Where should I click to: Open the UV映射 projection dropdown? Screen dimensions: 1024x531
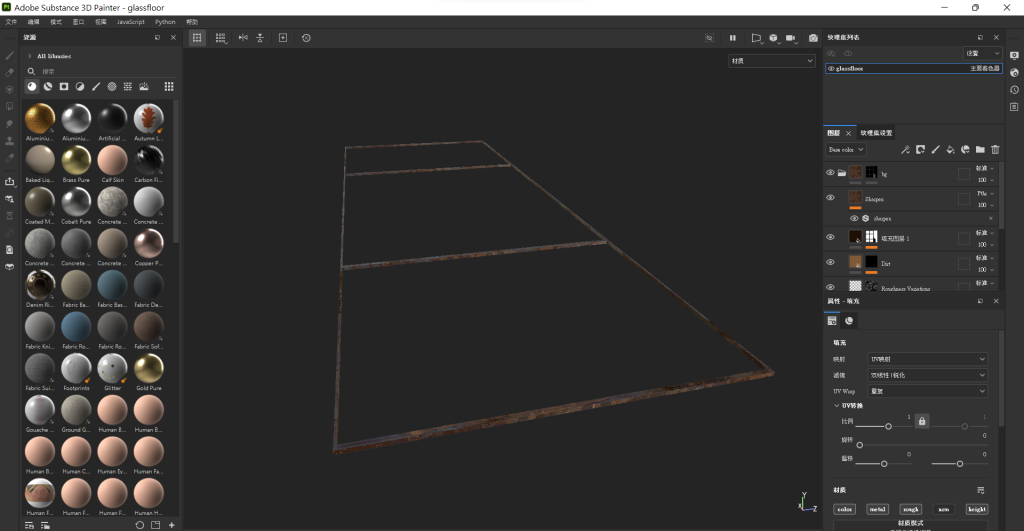click(x=927, y=359)
